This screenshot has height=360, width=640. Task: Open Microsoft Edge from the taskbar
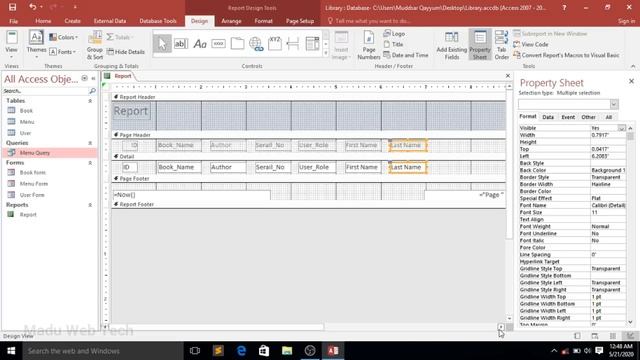(241, 351)
